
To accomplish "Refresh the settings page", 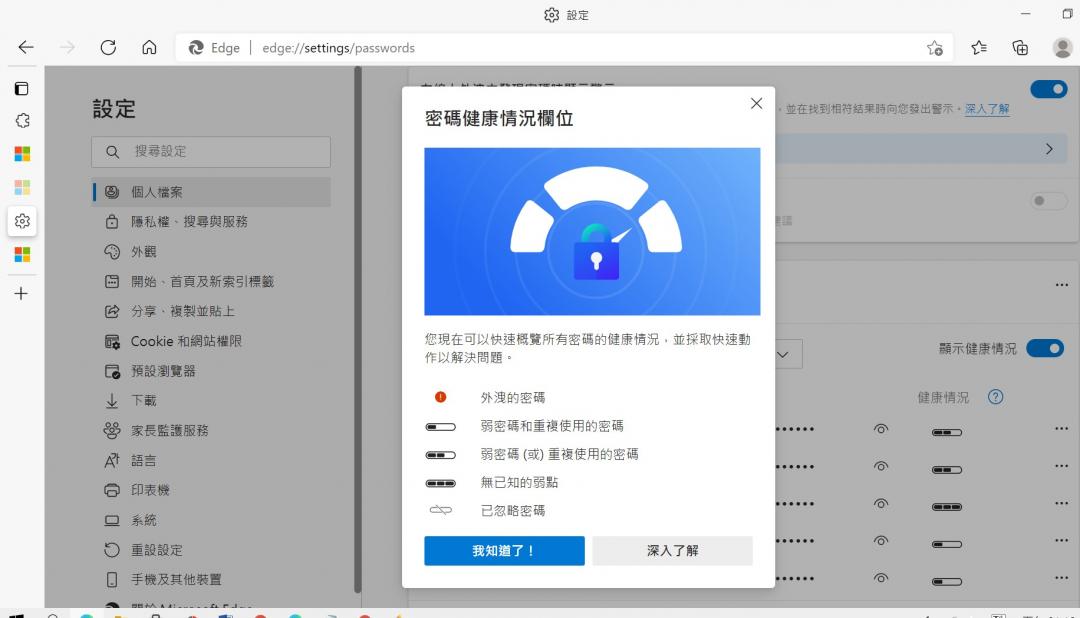I will pos(108,46).
